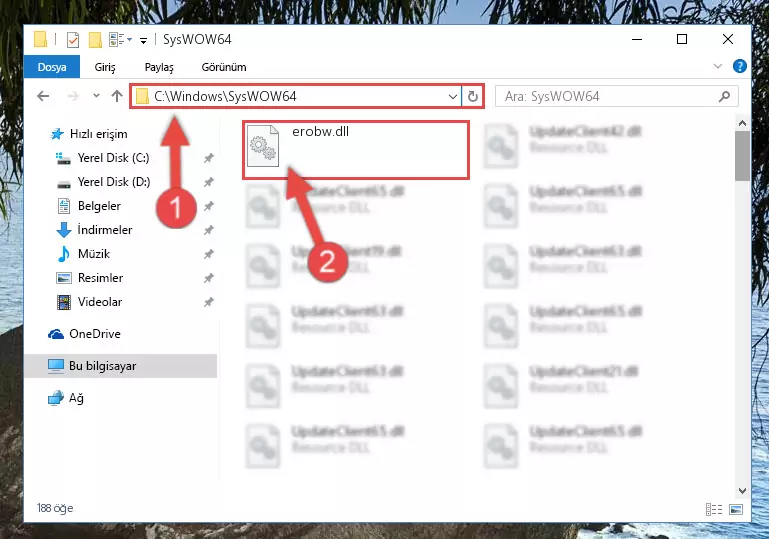
Task: Click the New folder quick access icon
Action: pyautogui.click(x=95, y=40)
